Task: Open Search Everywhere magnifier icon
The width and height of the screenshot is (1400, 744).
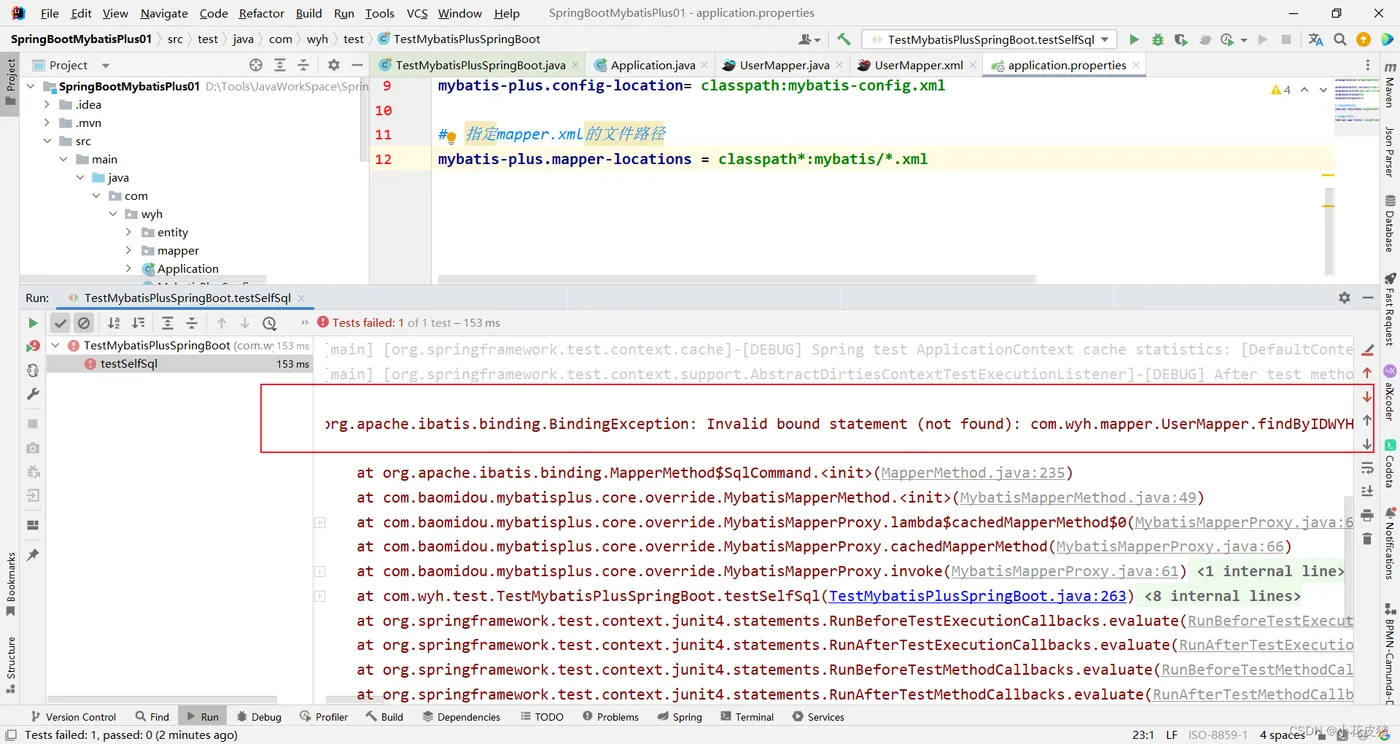Action: [x=1340, y=40]
